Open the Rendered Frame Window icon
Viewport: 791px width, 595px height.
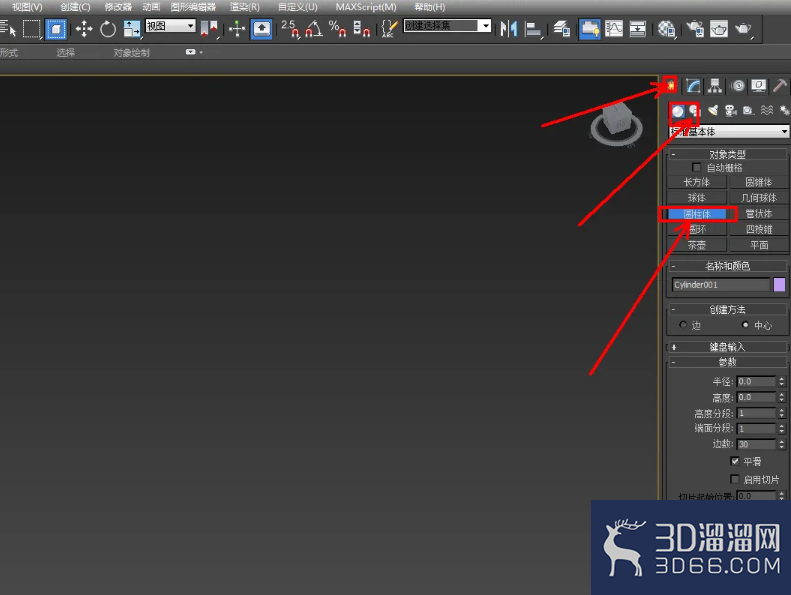pos(719,29)
